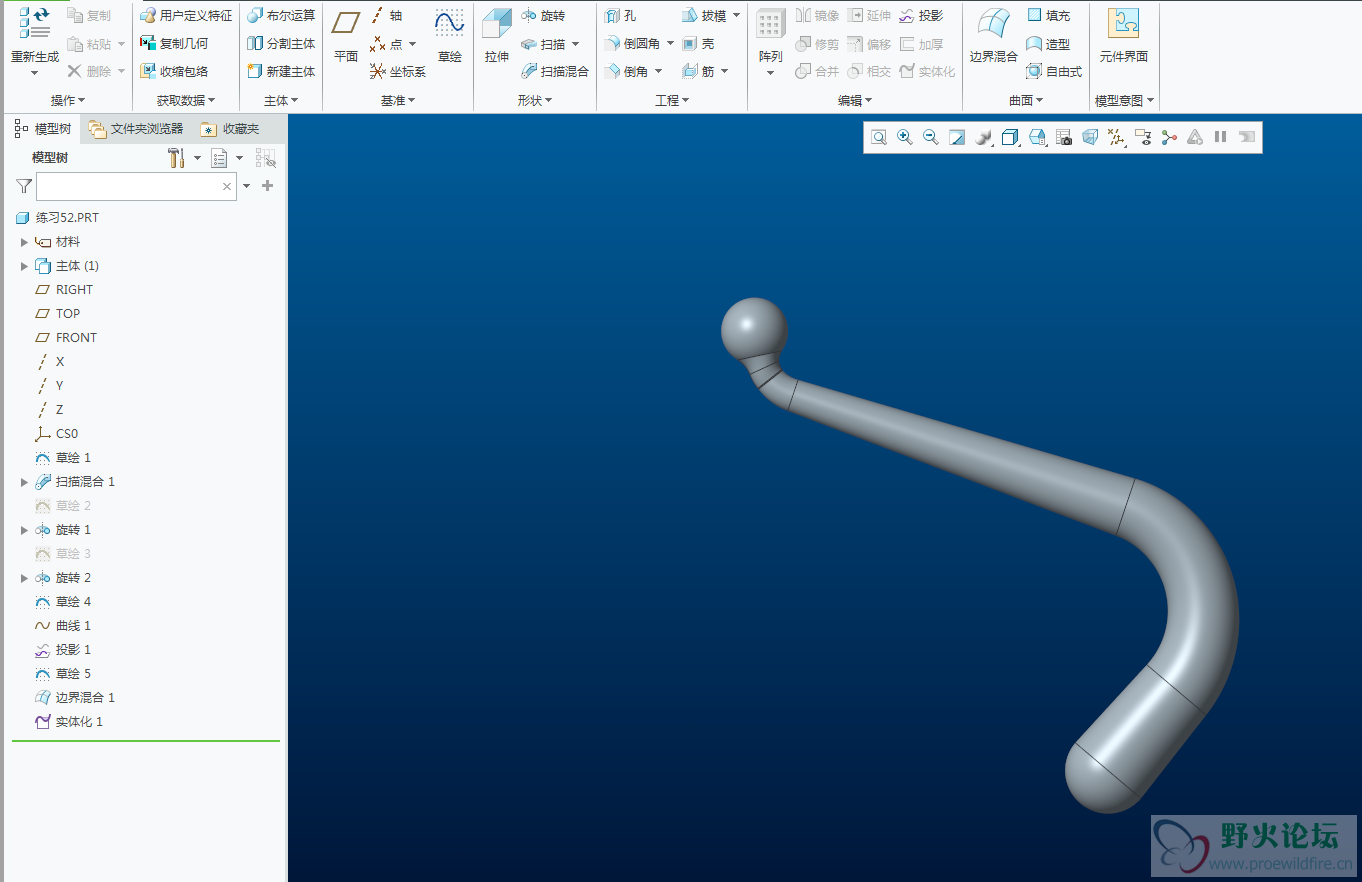This screenshot has height=882, width=1362.
Task: Select the 坐标系 coordinate system tool
Action: (x=398, y=72)
